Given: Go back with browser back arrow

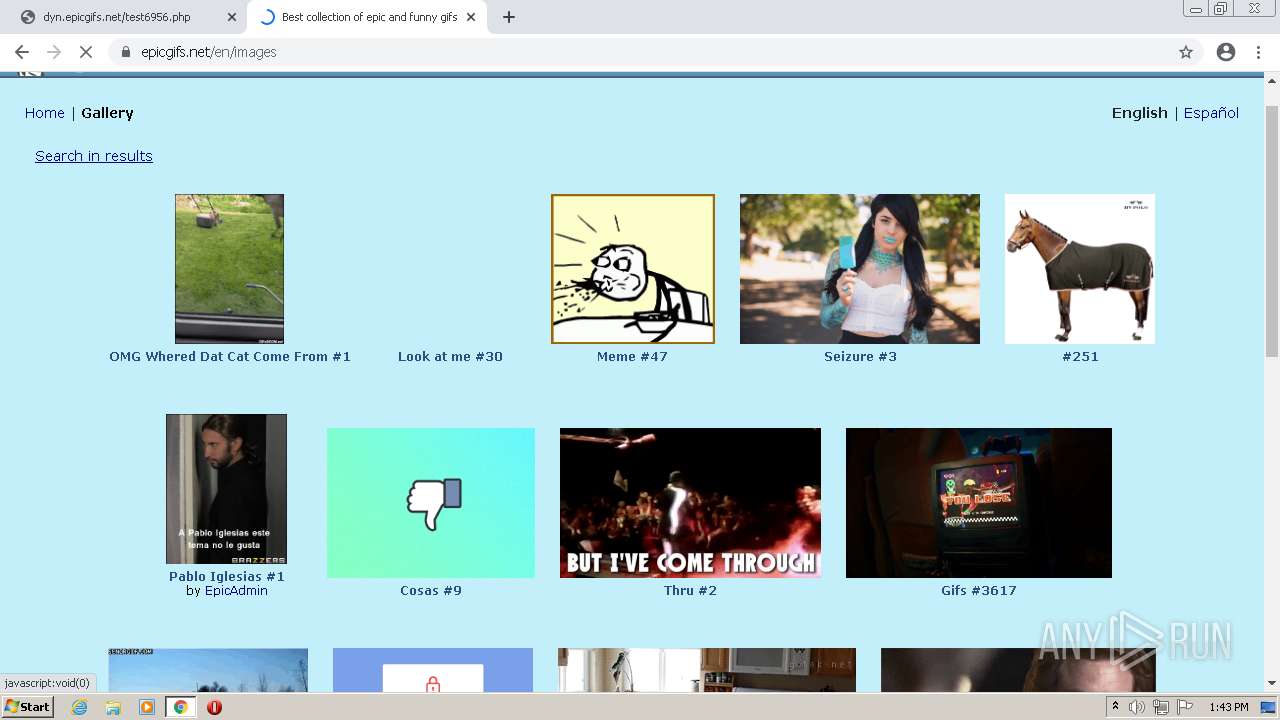Looking at the screenshot, I should 22,52.
